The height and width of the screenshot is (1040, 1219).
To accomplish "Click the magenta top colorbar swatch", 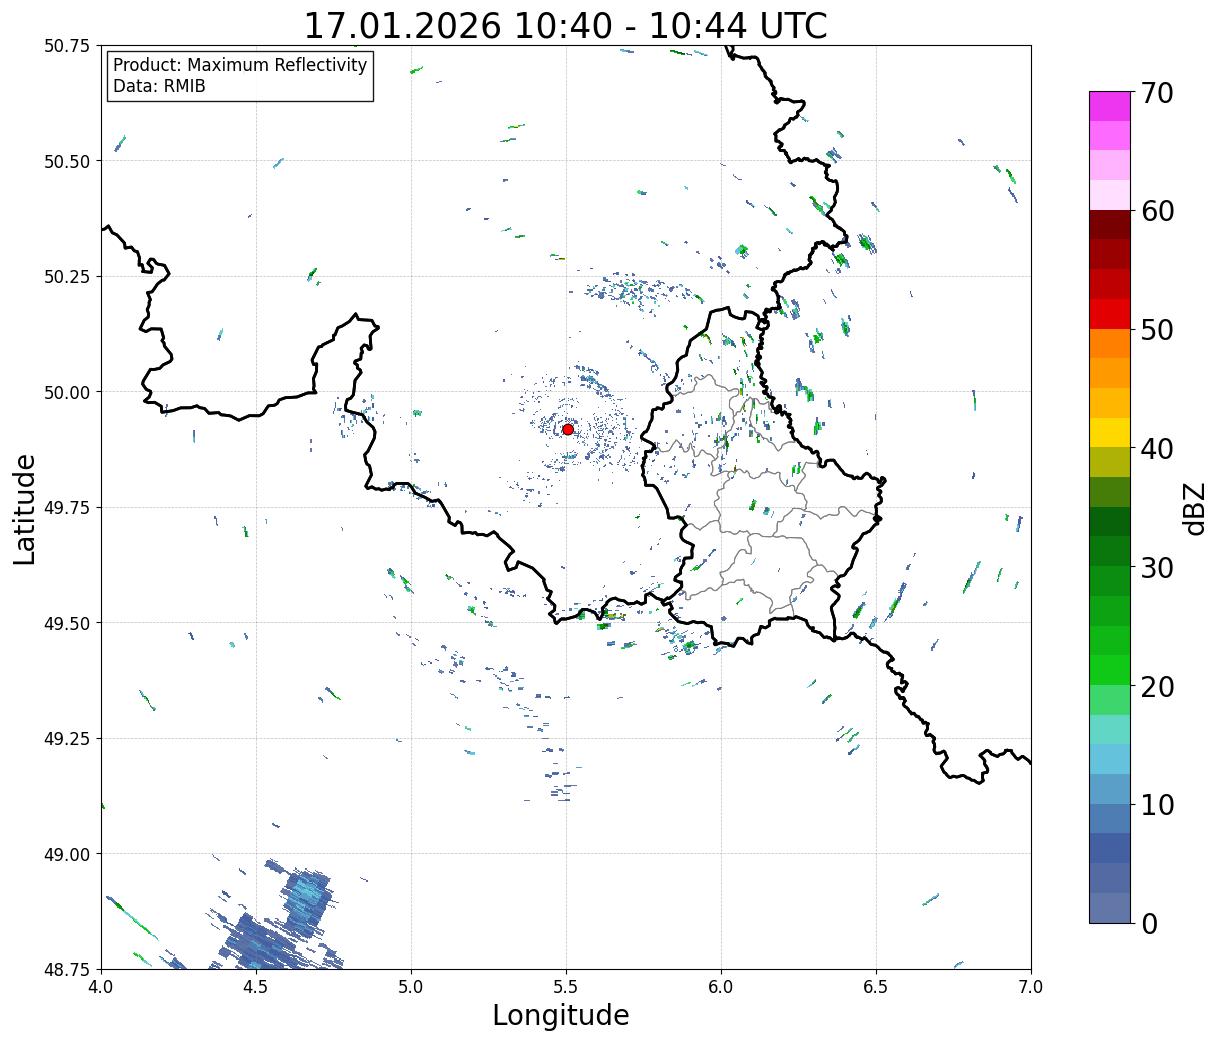I will 1110,106.
